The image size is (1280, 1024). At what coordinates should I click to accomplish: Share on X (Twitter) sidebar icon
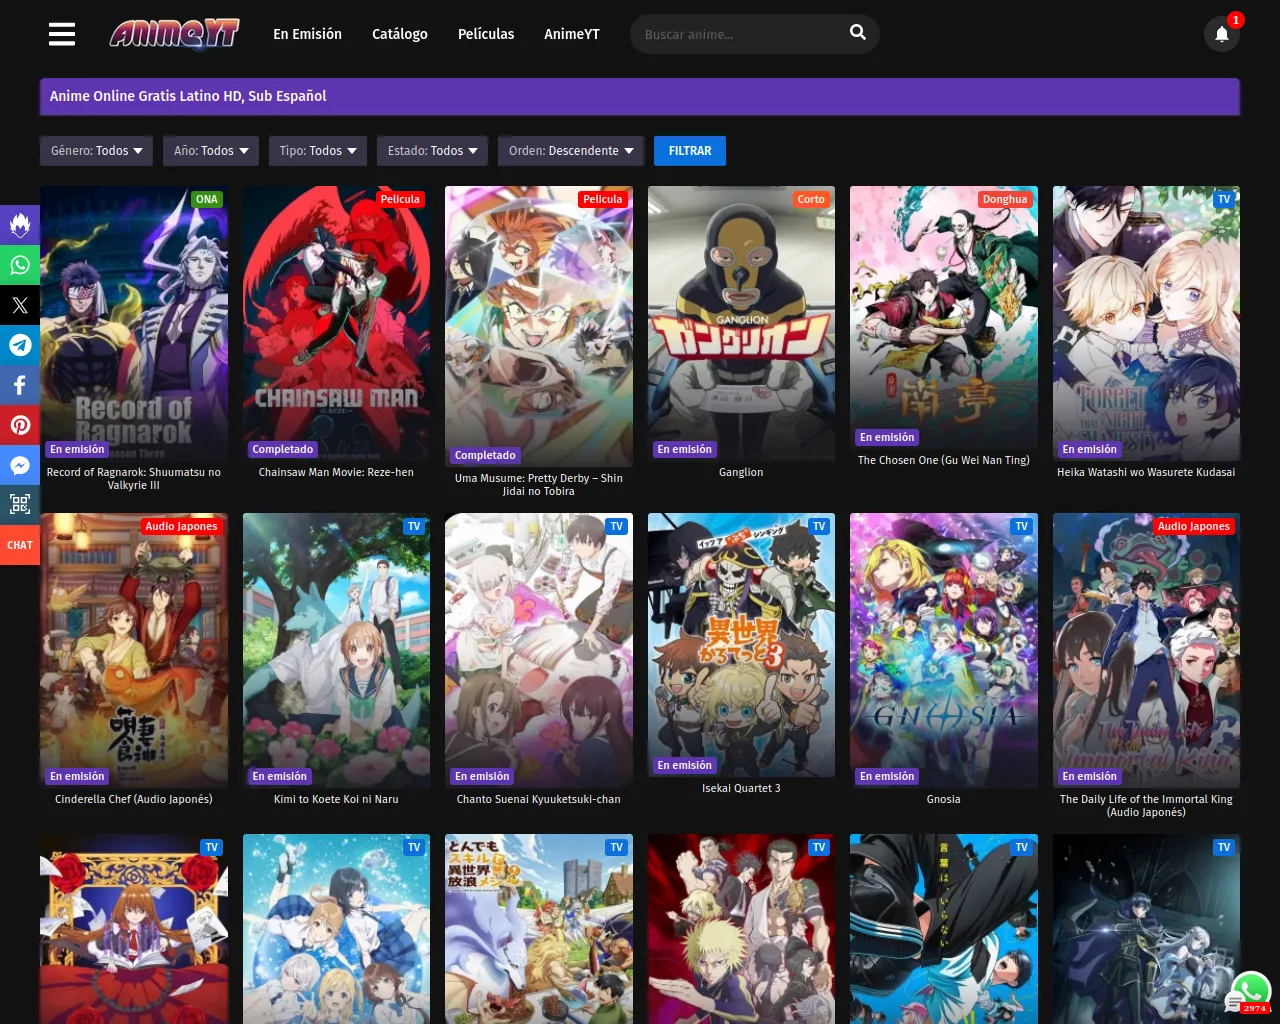20,305
